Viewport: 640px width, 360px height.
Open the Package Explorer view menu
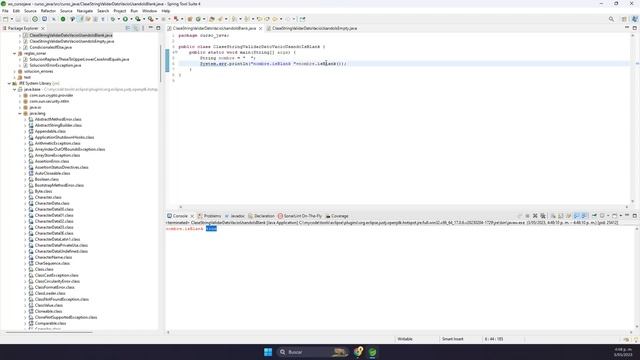click(x=143, y=28)
